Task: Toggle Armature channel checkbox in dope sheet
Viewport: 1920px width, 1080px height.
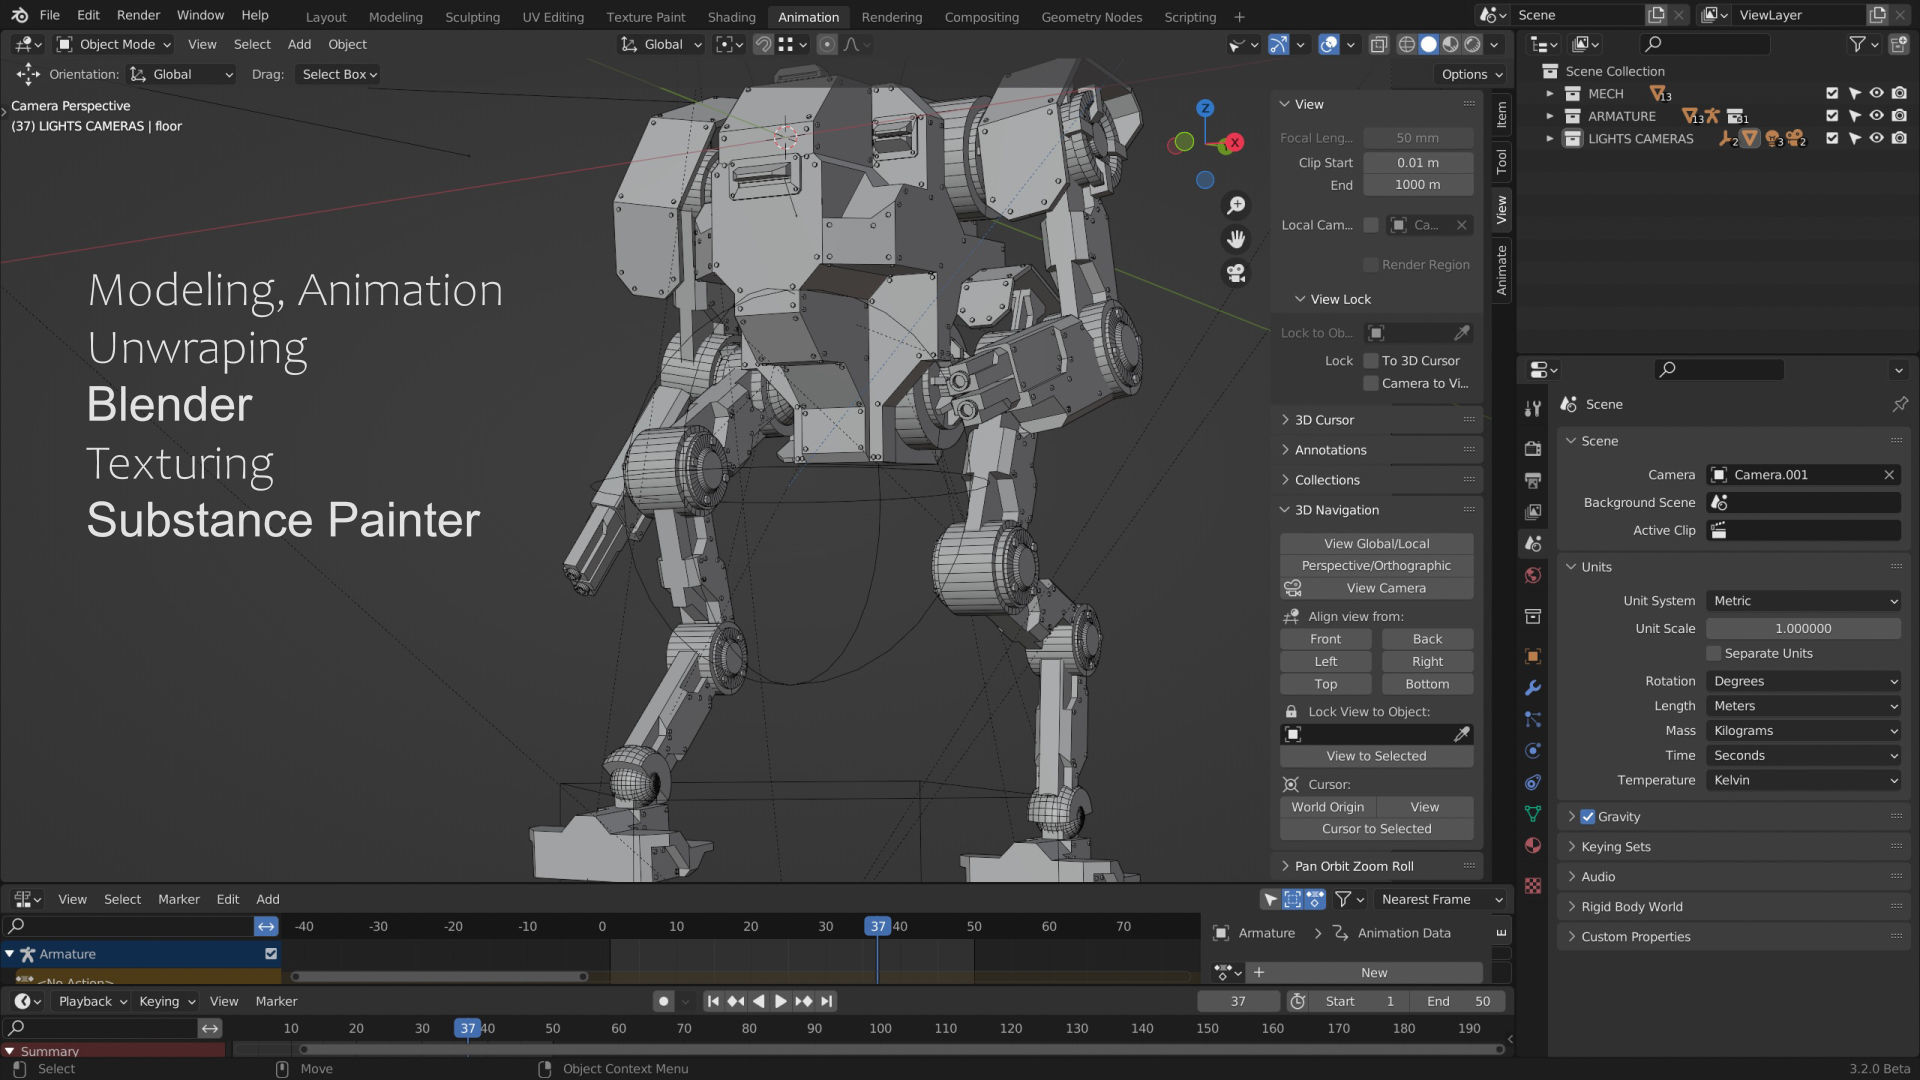Action: (270, 954)
